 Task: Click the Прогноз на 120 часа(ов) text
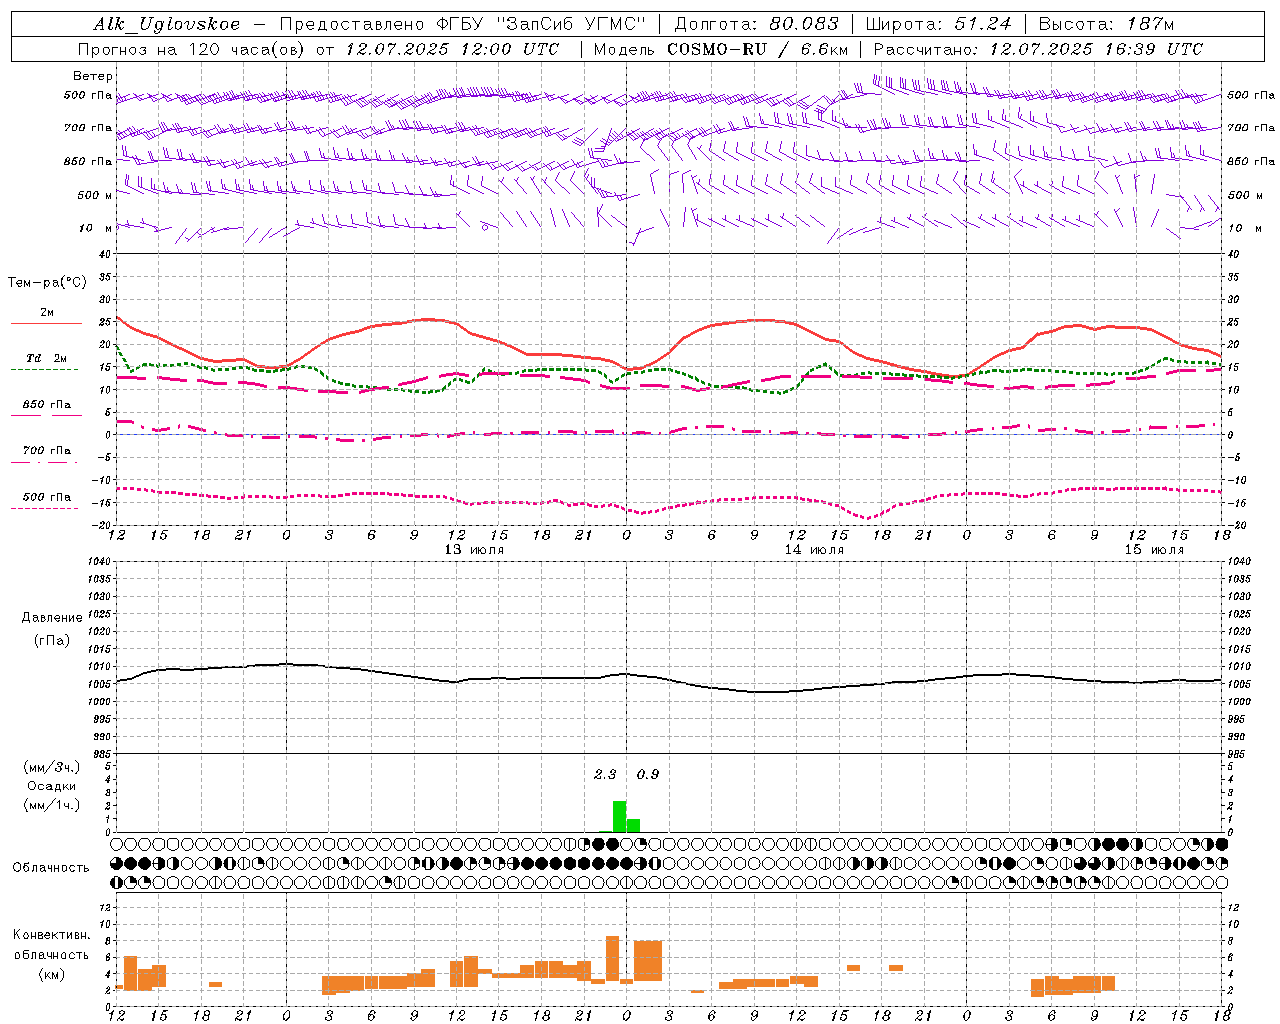click(x=192, y=49)
